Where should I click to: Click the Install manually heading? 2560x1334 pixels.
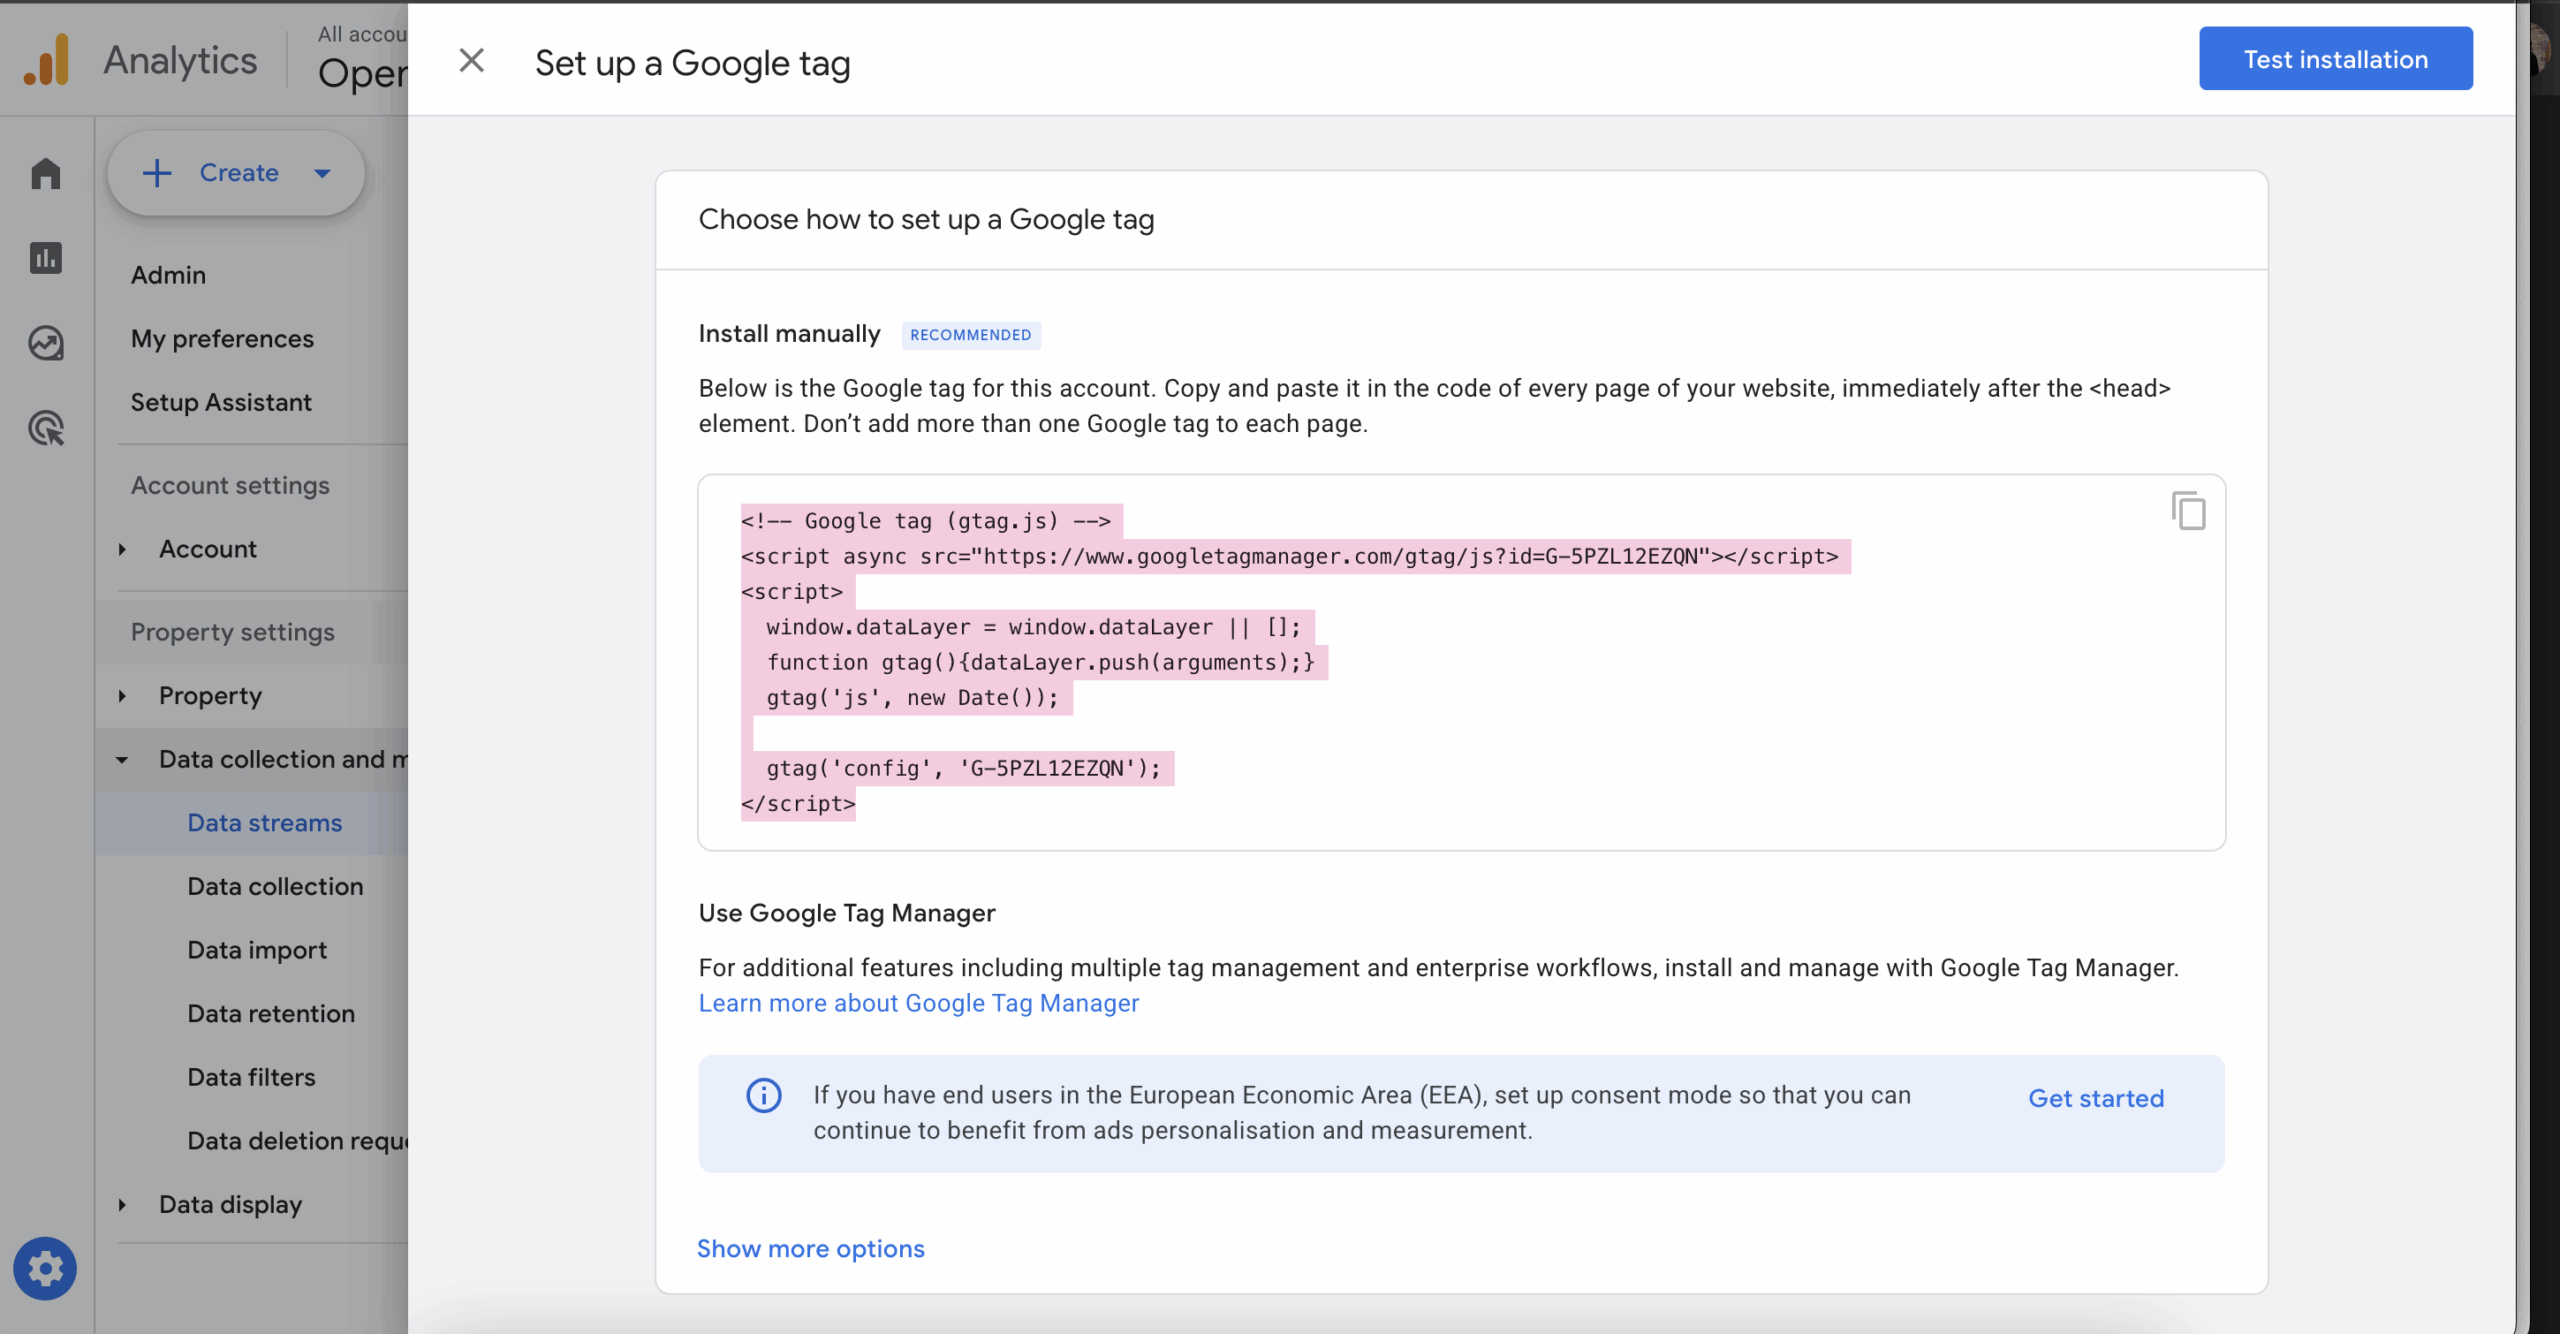789,334
